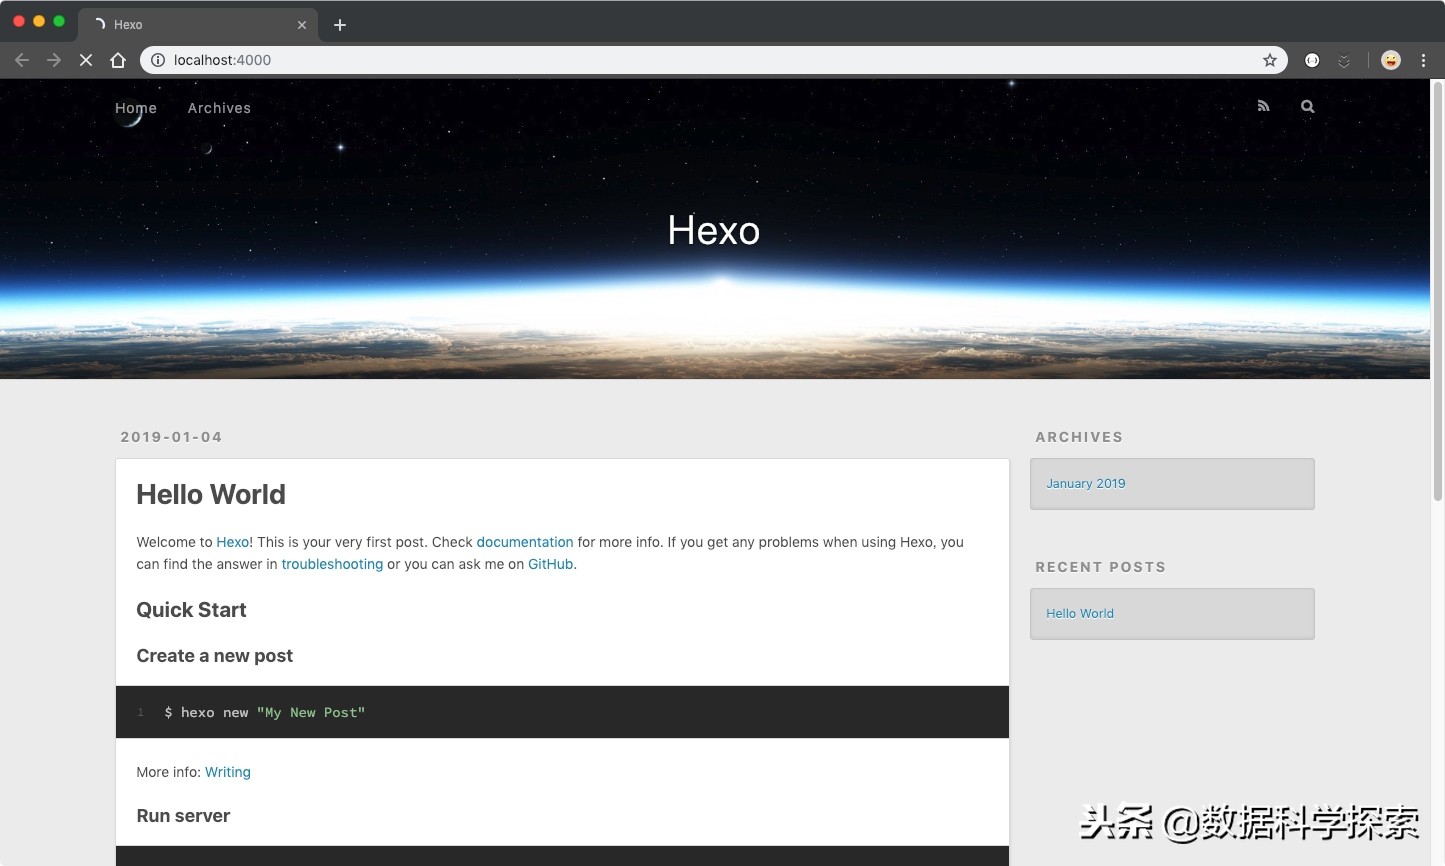
Task: Open the Archives nav item
Action: [x=219, y=108]
